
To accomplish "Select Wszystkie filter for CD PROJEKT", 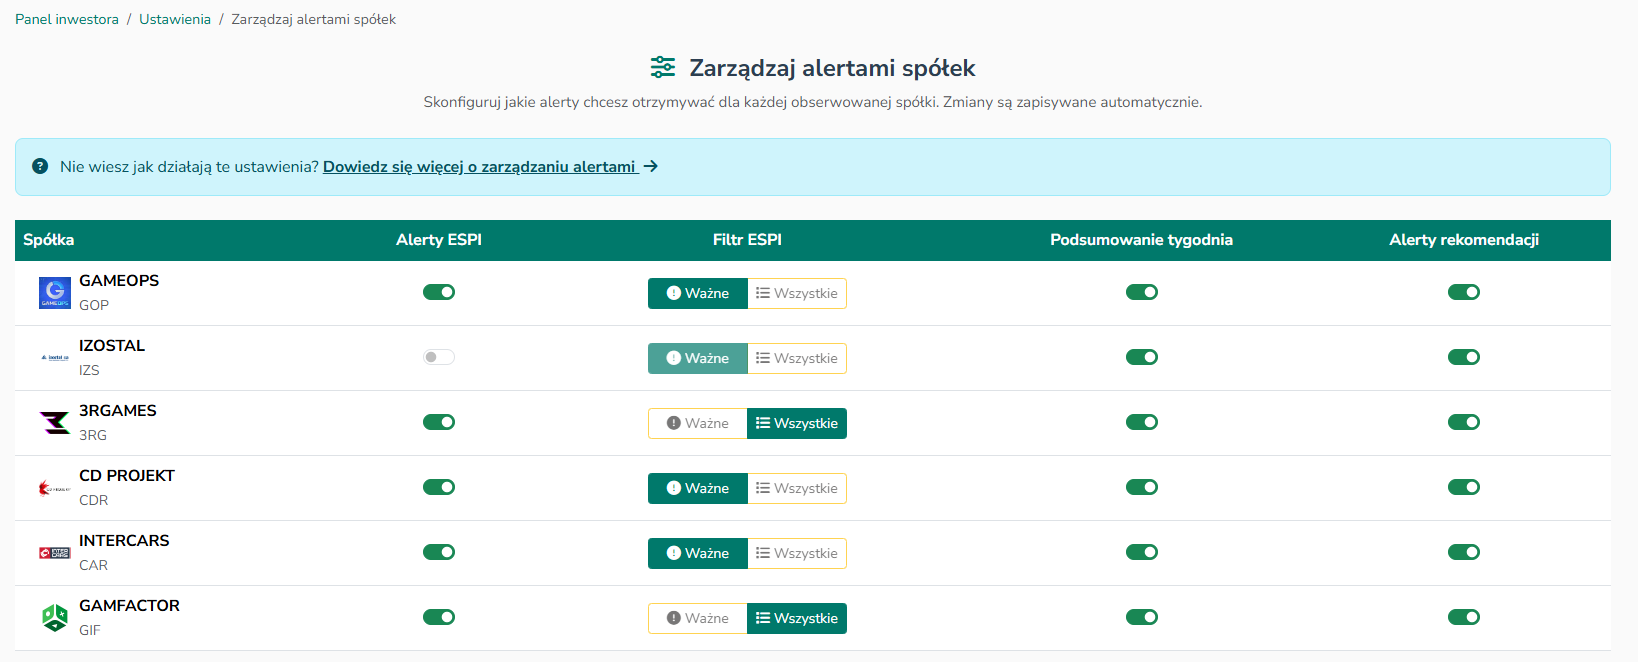I will (797, 488).
